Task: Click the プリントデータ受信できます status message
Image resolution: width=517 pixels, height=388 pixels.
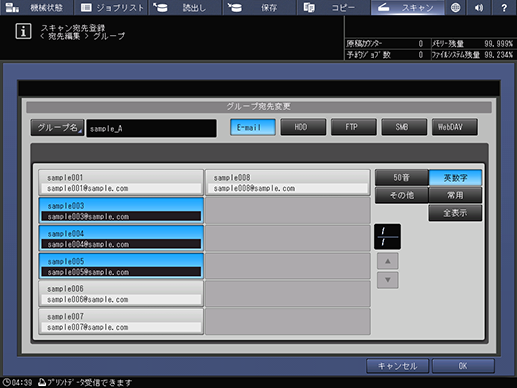Action: pyautogui.click(x=90, y=382)
